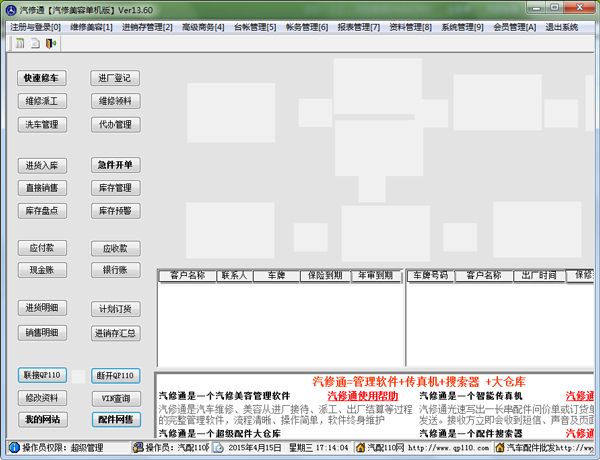Click the 急件开单 button
The image size is (600, 460).
116,165
